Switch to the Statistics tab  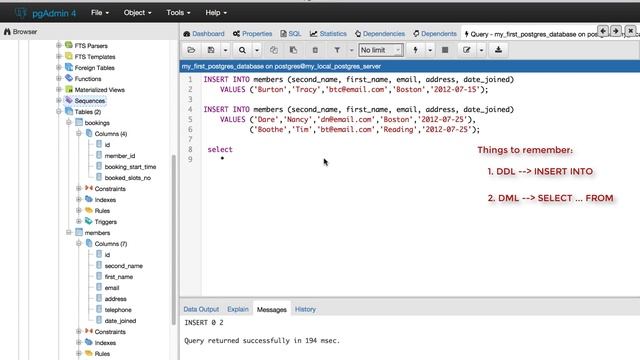click(x=328, y=34)
